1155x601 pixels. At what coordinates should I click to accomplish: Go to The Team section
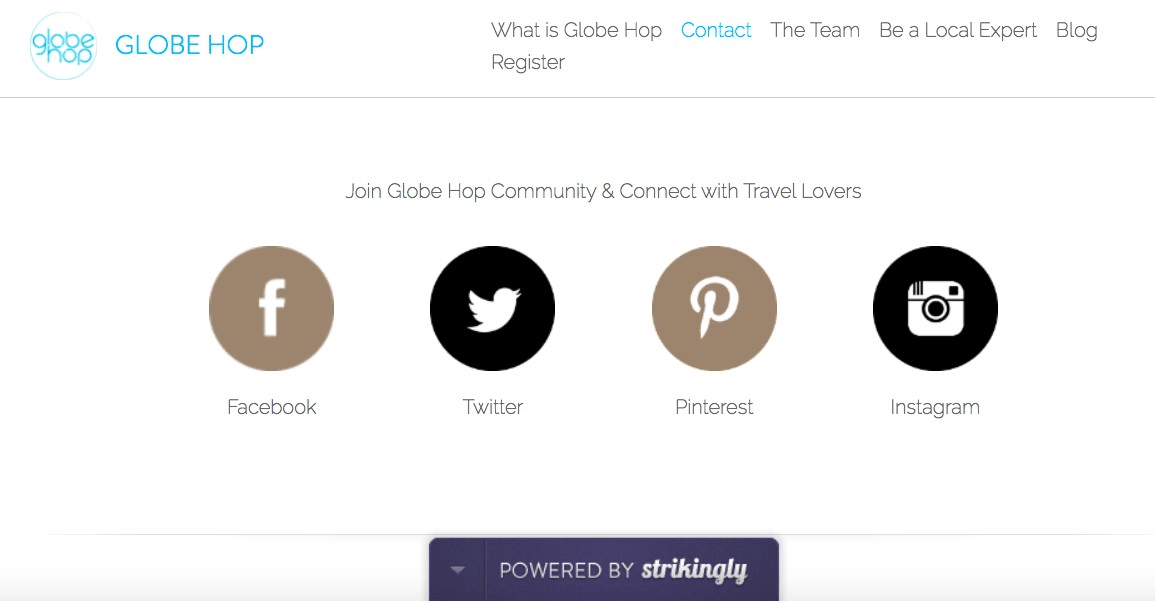[x=815, y=30]
